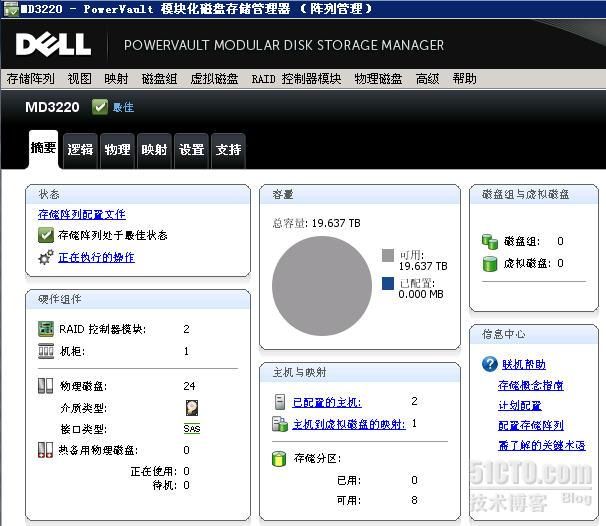Click the host-to-virtual-disk mapping icon
This screenshot has width=606, height=526.
point(280,424)
